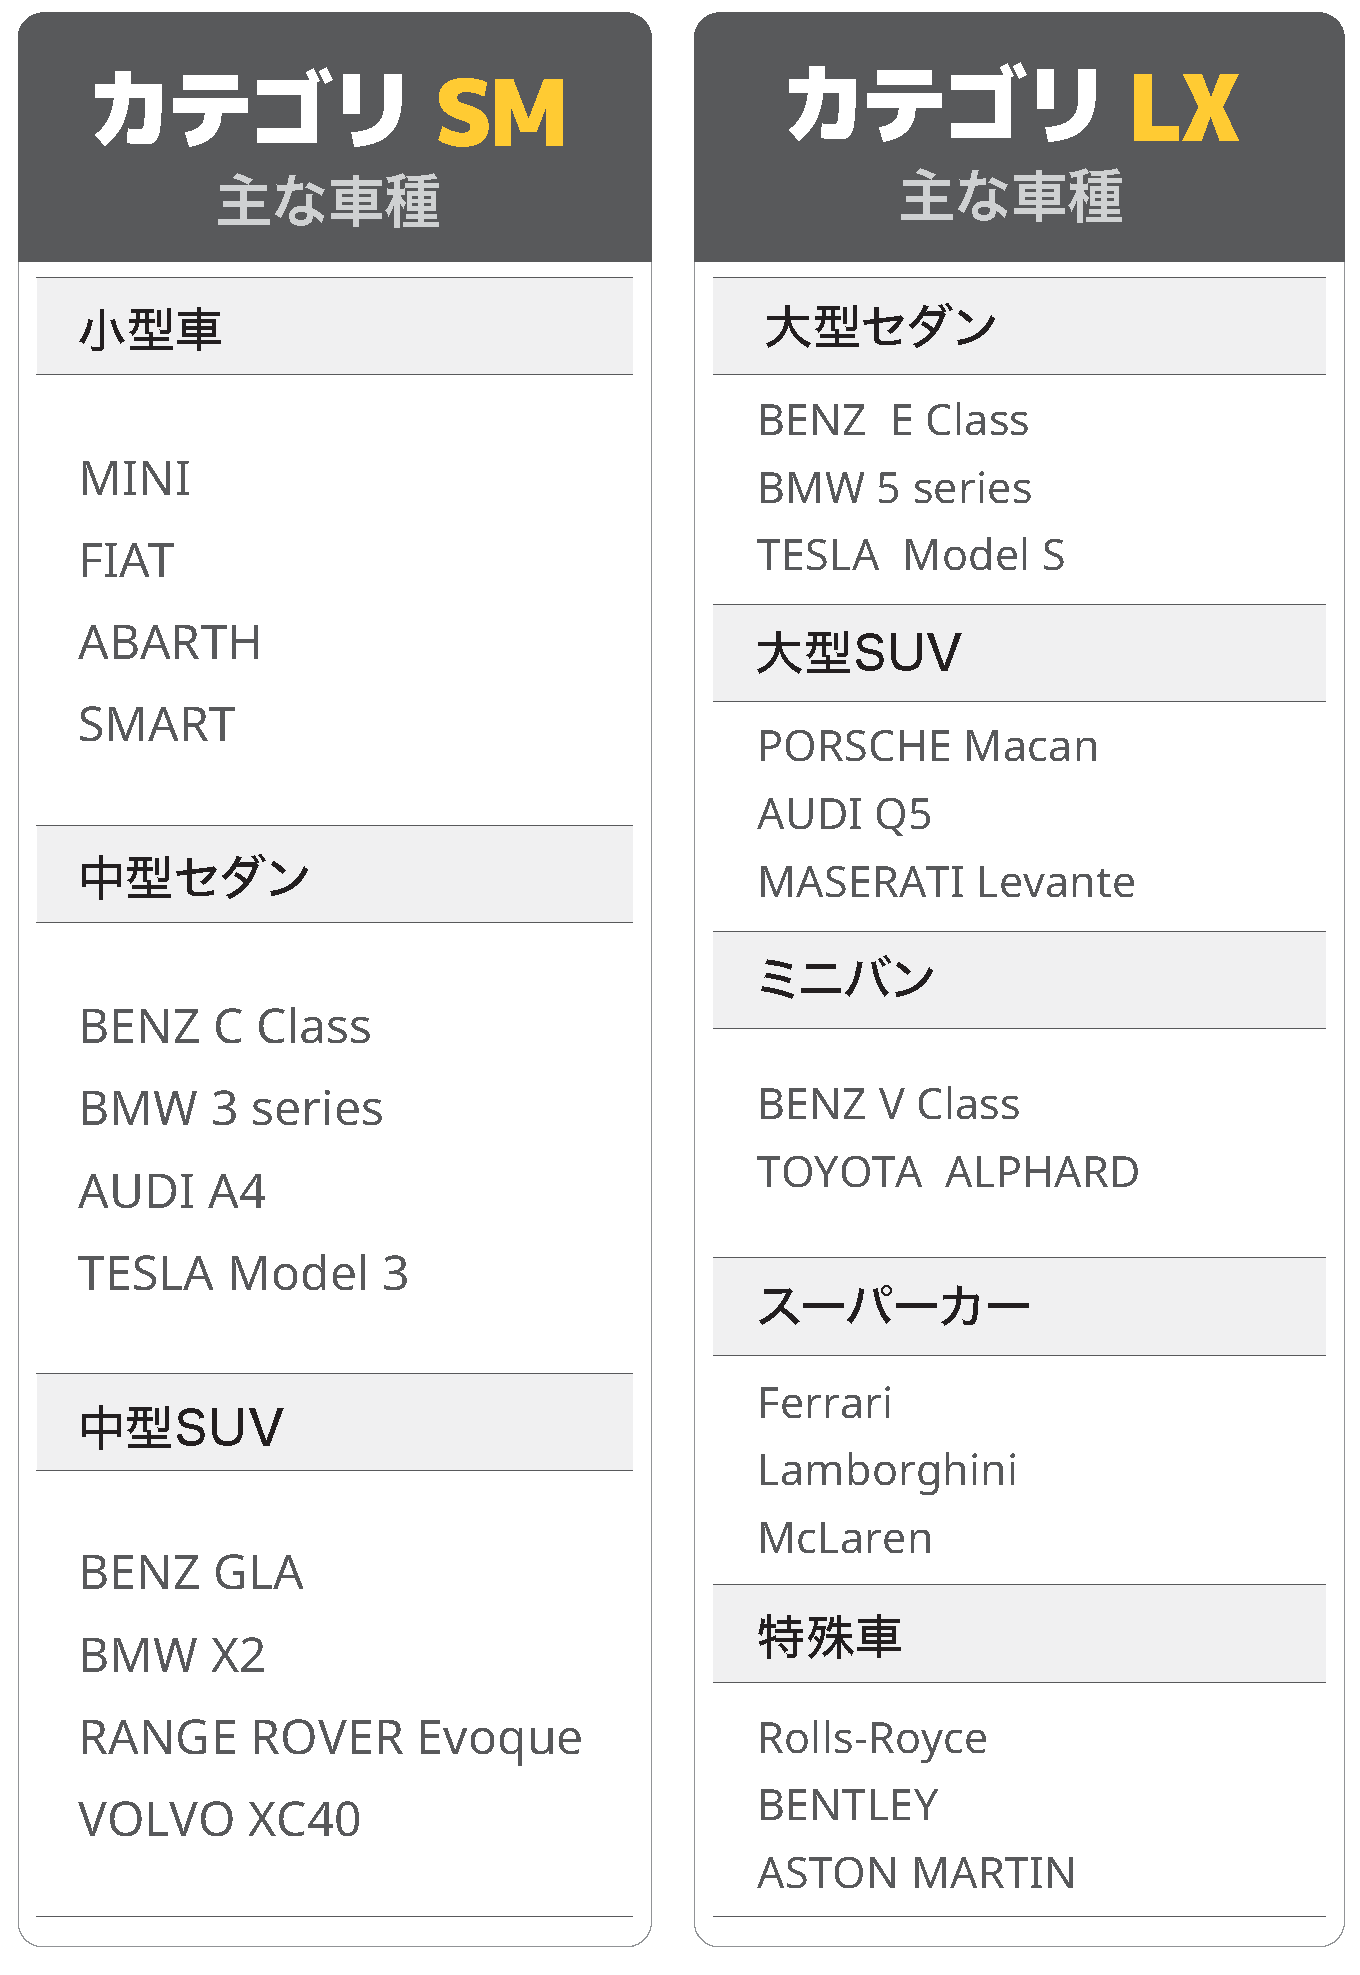Select the Rolls-Royce entry
1360x1975 pixels.
click(x=873, y=1738)
